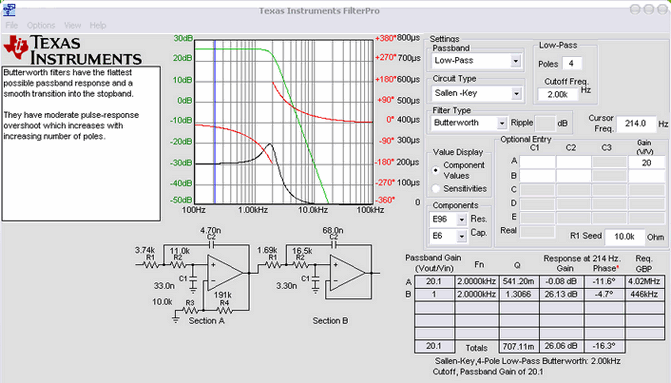The image size is (671, 383).
Task: Select the Component Values radio button
Action: (x=436, y=170)
